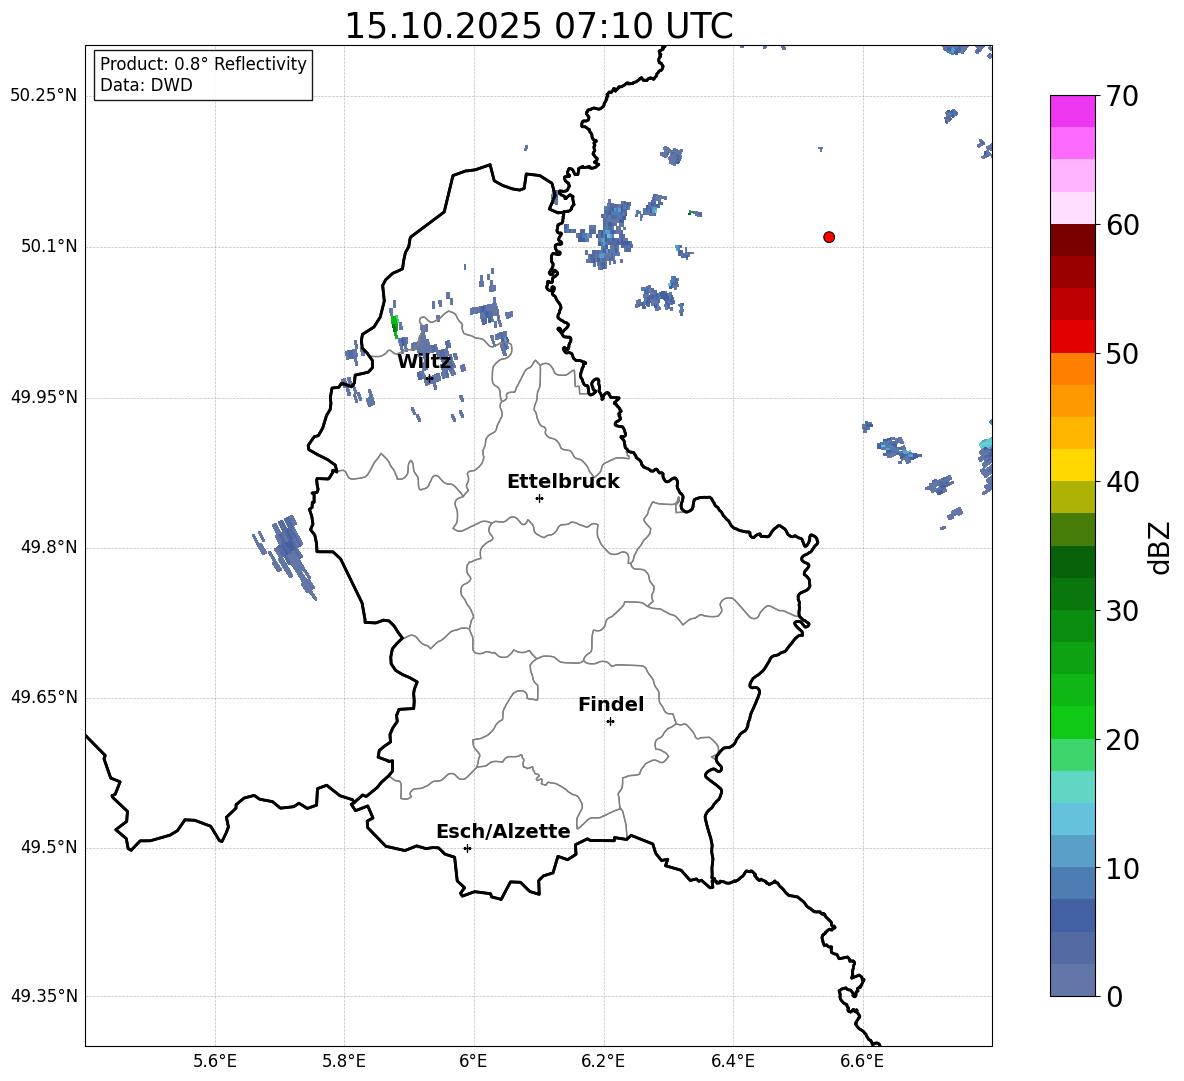This screenshot has width=1184, height=1081.
Task: Click the dBZ colorbar axis label
Action: (1161, 547)
